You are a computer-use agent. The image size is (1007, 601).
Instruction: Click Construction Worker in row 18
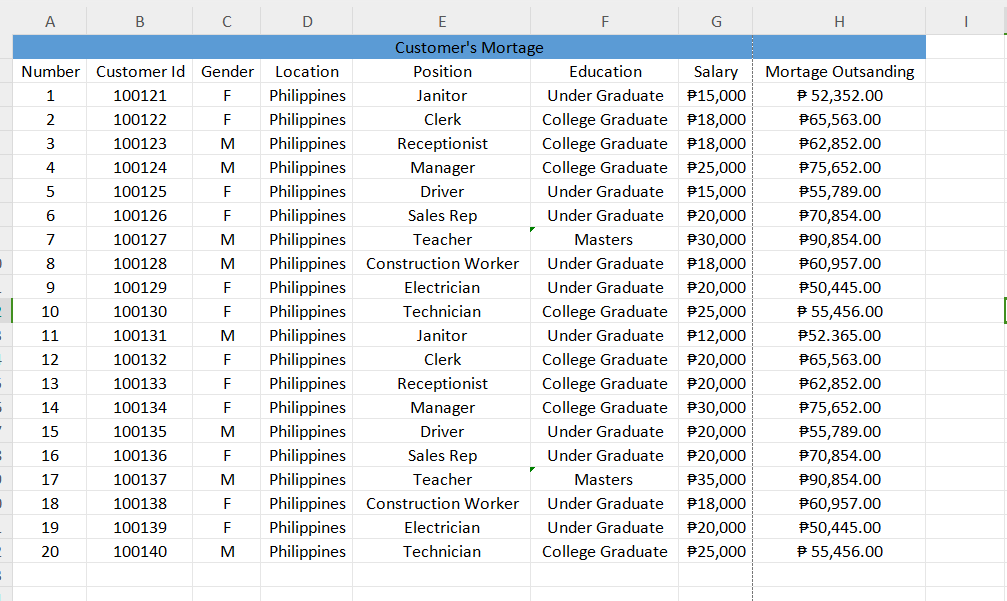coord(442,503)
